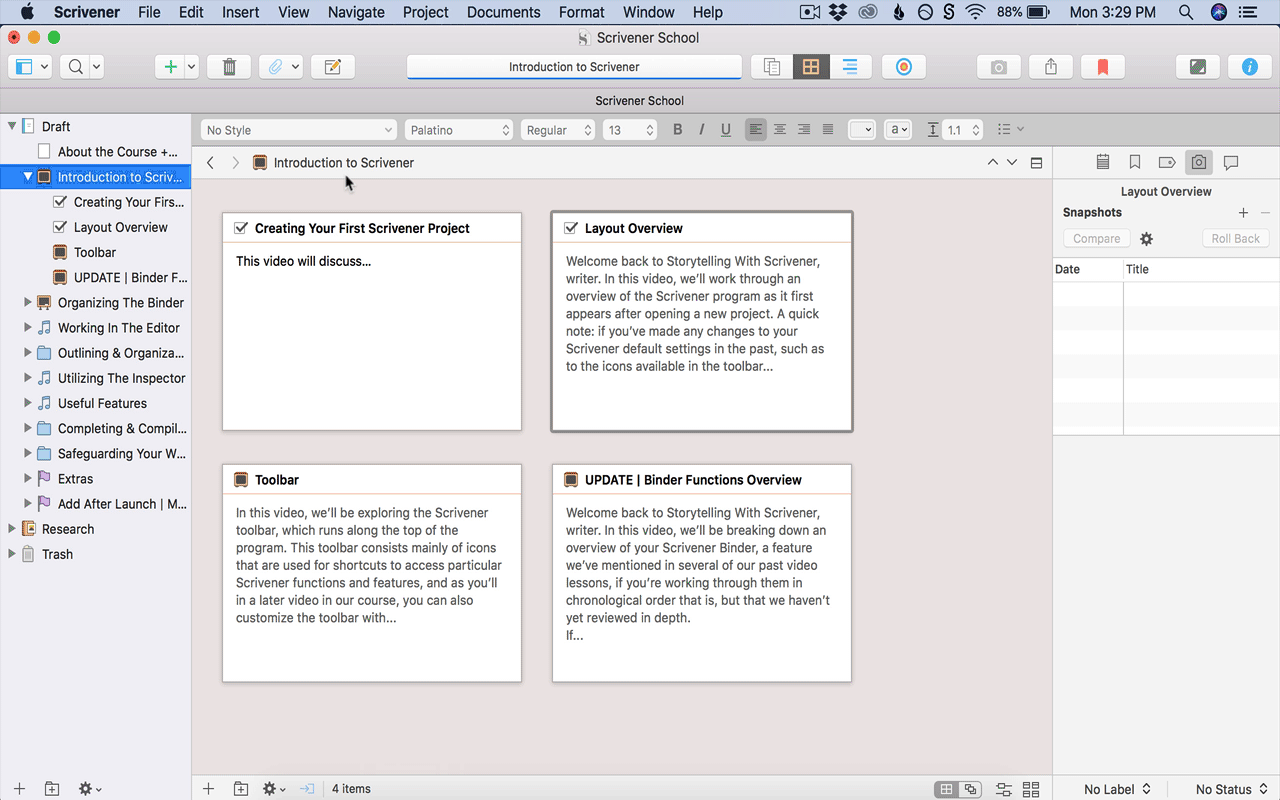Open the Inspector Notes tab icon

pyautogui.click(x=1103, y=162)
